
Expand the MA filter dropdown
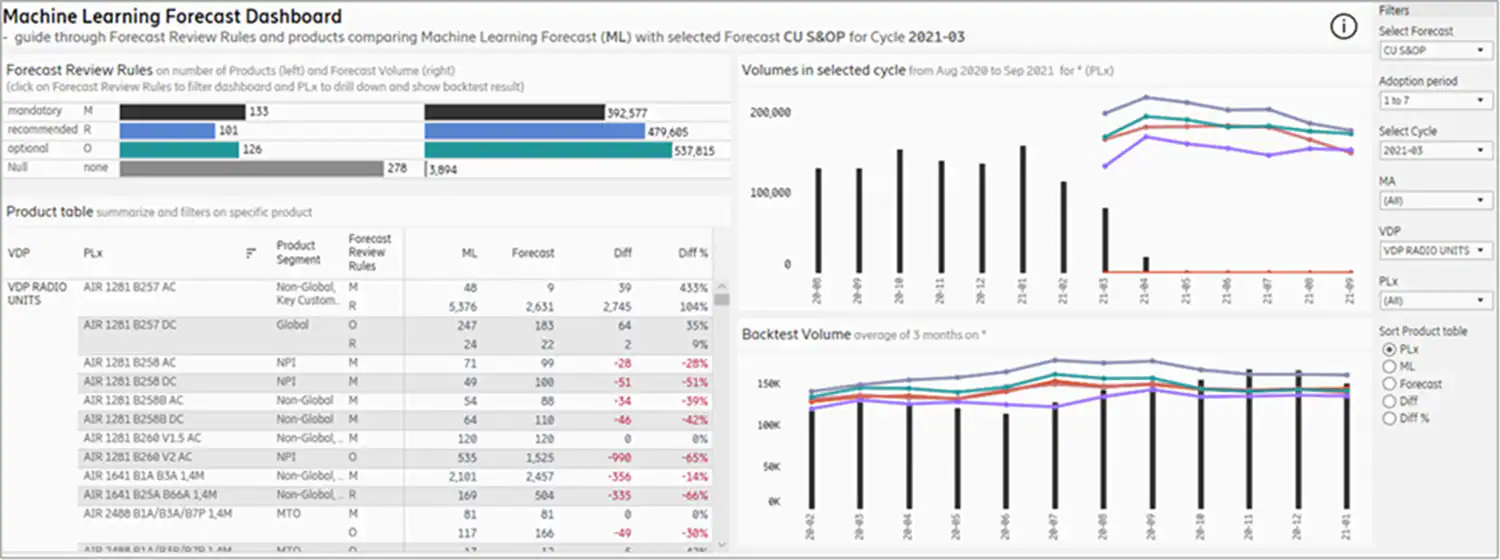[1435, 200]
